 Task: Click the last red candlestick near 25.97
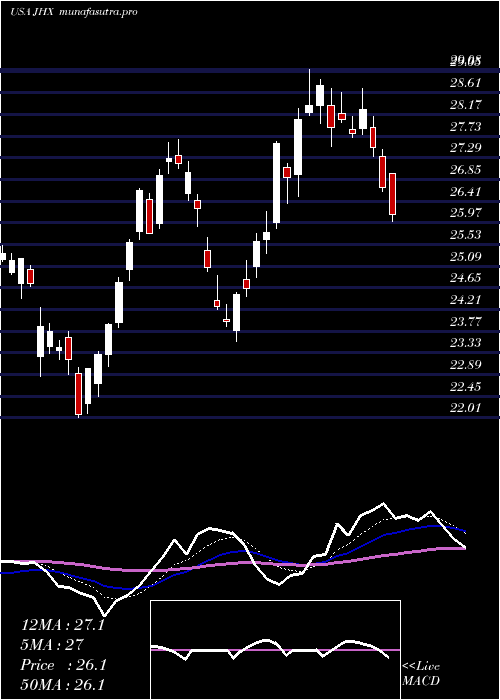tap(392, 195)
